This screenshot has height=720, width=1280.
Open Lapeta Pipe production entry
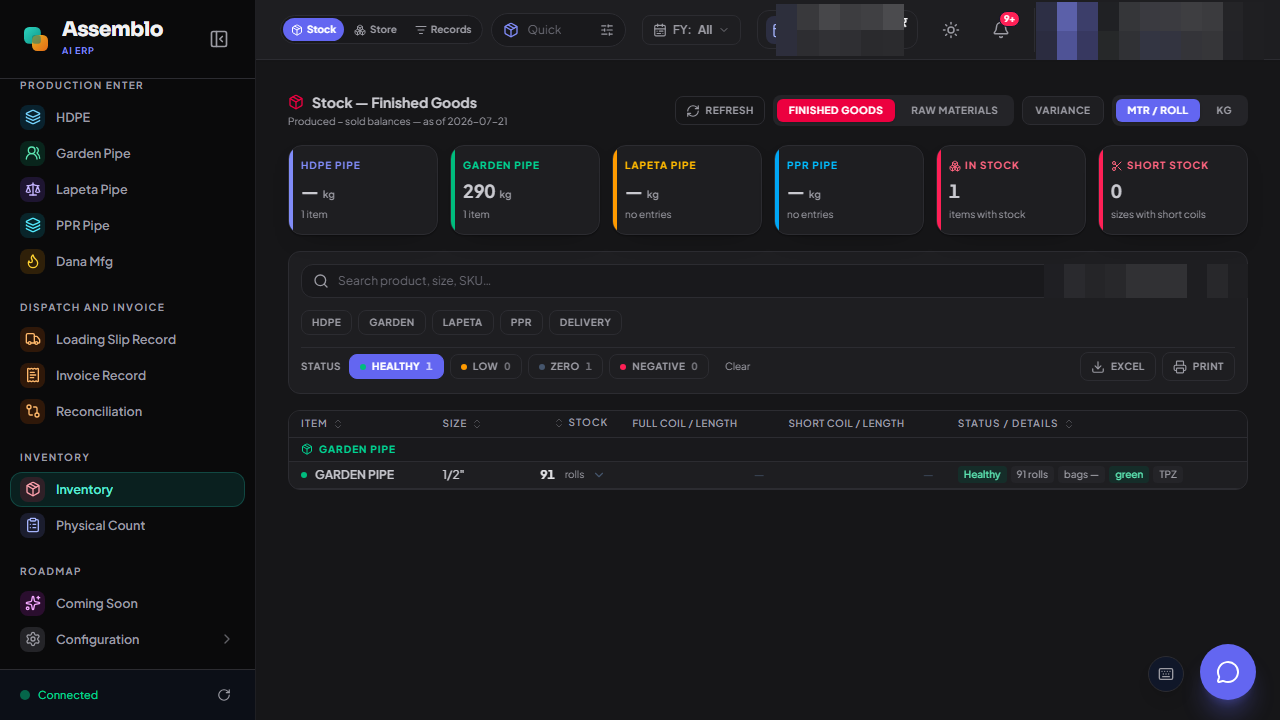127,189
